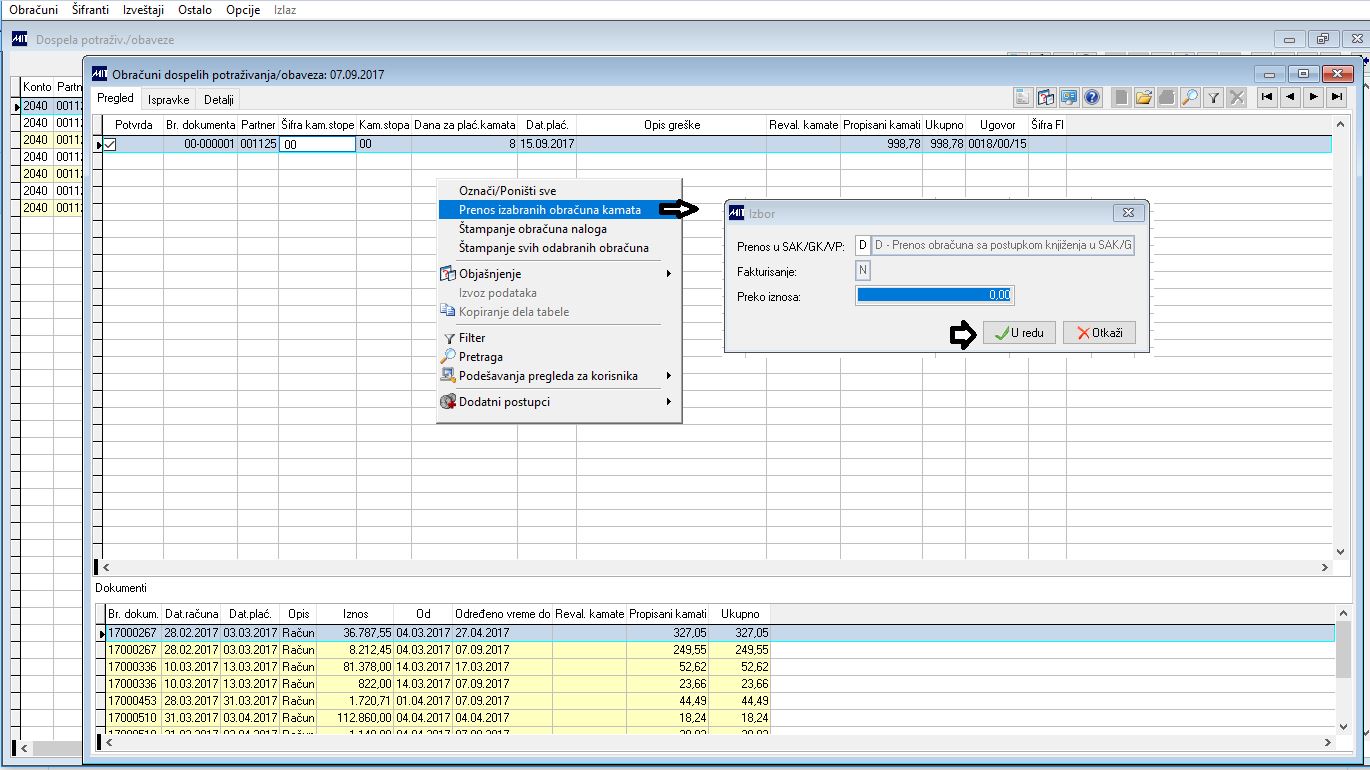The width and height of the screenshot is (1370, 770).
Task: Open the Opcije menu
Action: [x=243, y=10]
